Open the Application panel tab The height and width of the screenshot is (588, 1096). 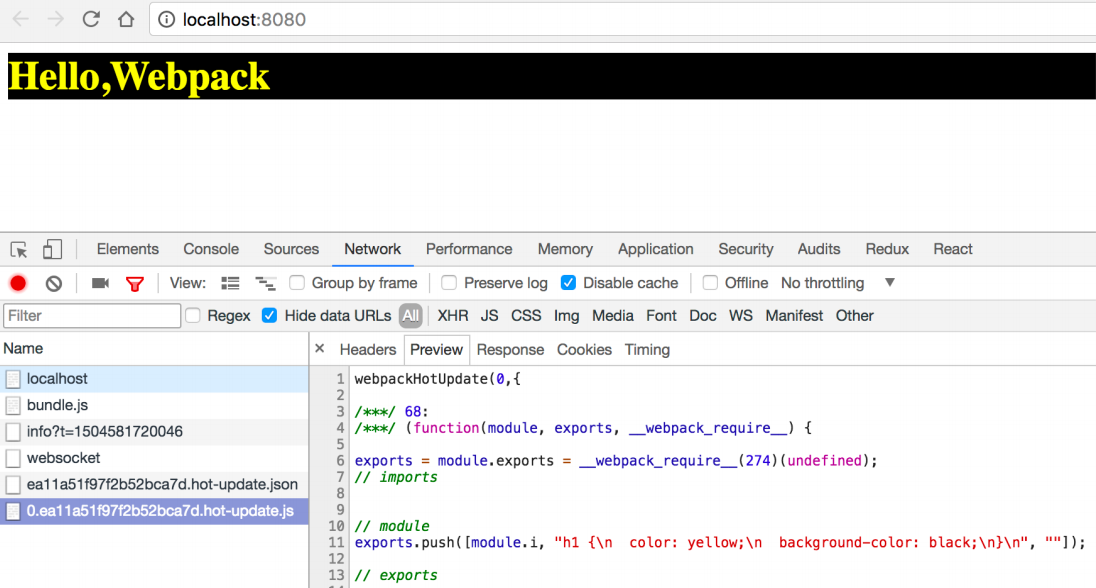(x=656, y=249)
